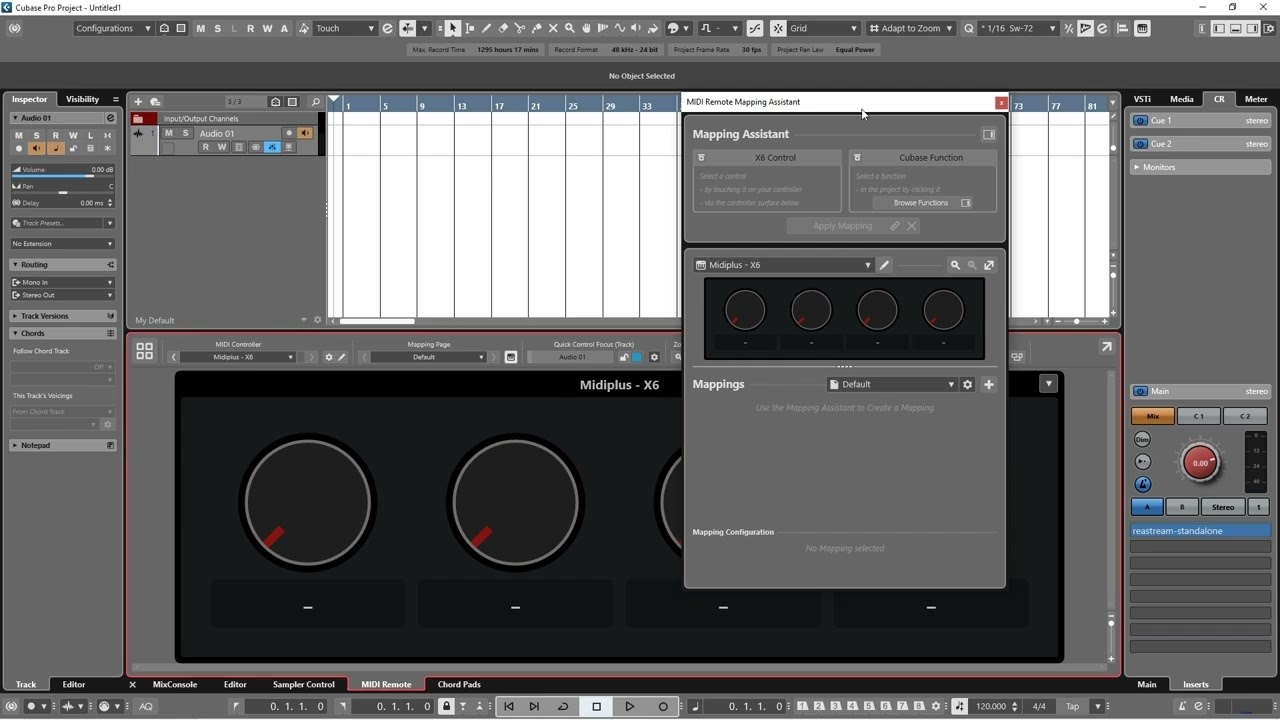Open the Media tab on right panel

coord(1182,99)
